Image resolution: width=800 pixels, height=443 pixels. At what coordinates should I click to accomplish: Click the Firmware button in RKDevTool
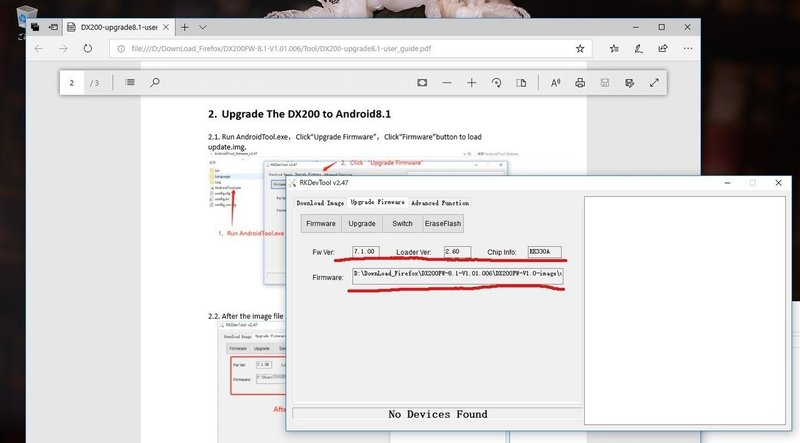pos(321,224)
